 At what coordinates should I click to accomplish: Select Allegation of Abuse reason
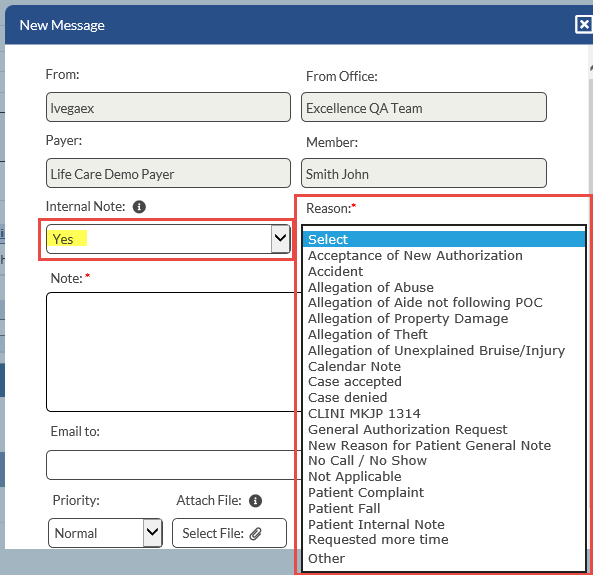[x=444, y=287]
